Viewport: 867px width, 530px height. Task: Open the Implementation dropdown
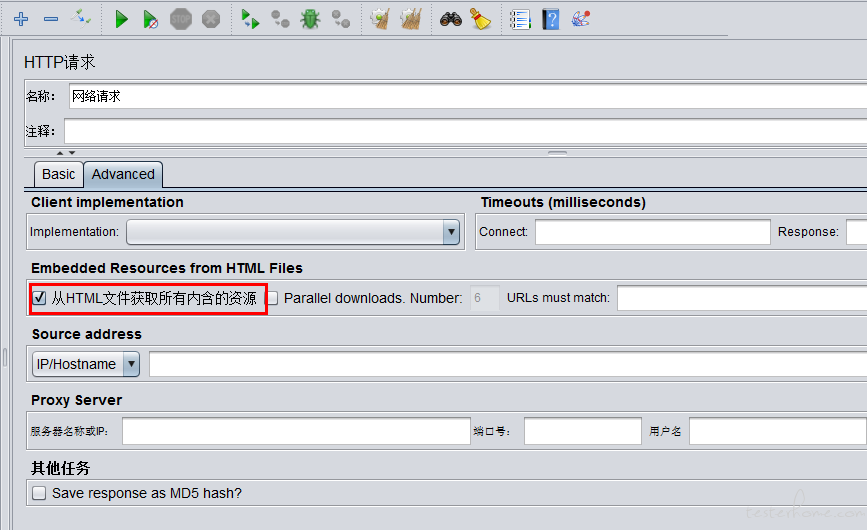(x=292, y=232)
